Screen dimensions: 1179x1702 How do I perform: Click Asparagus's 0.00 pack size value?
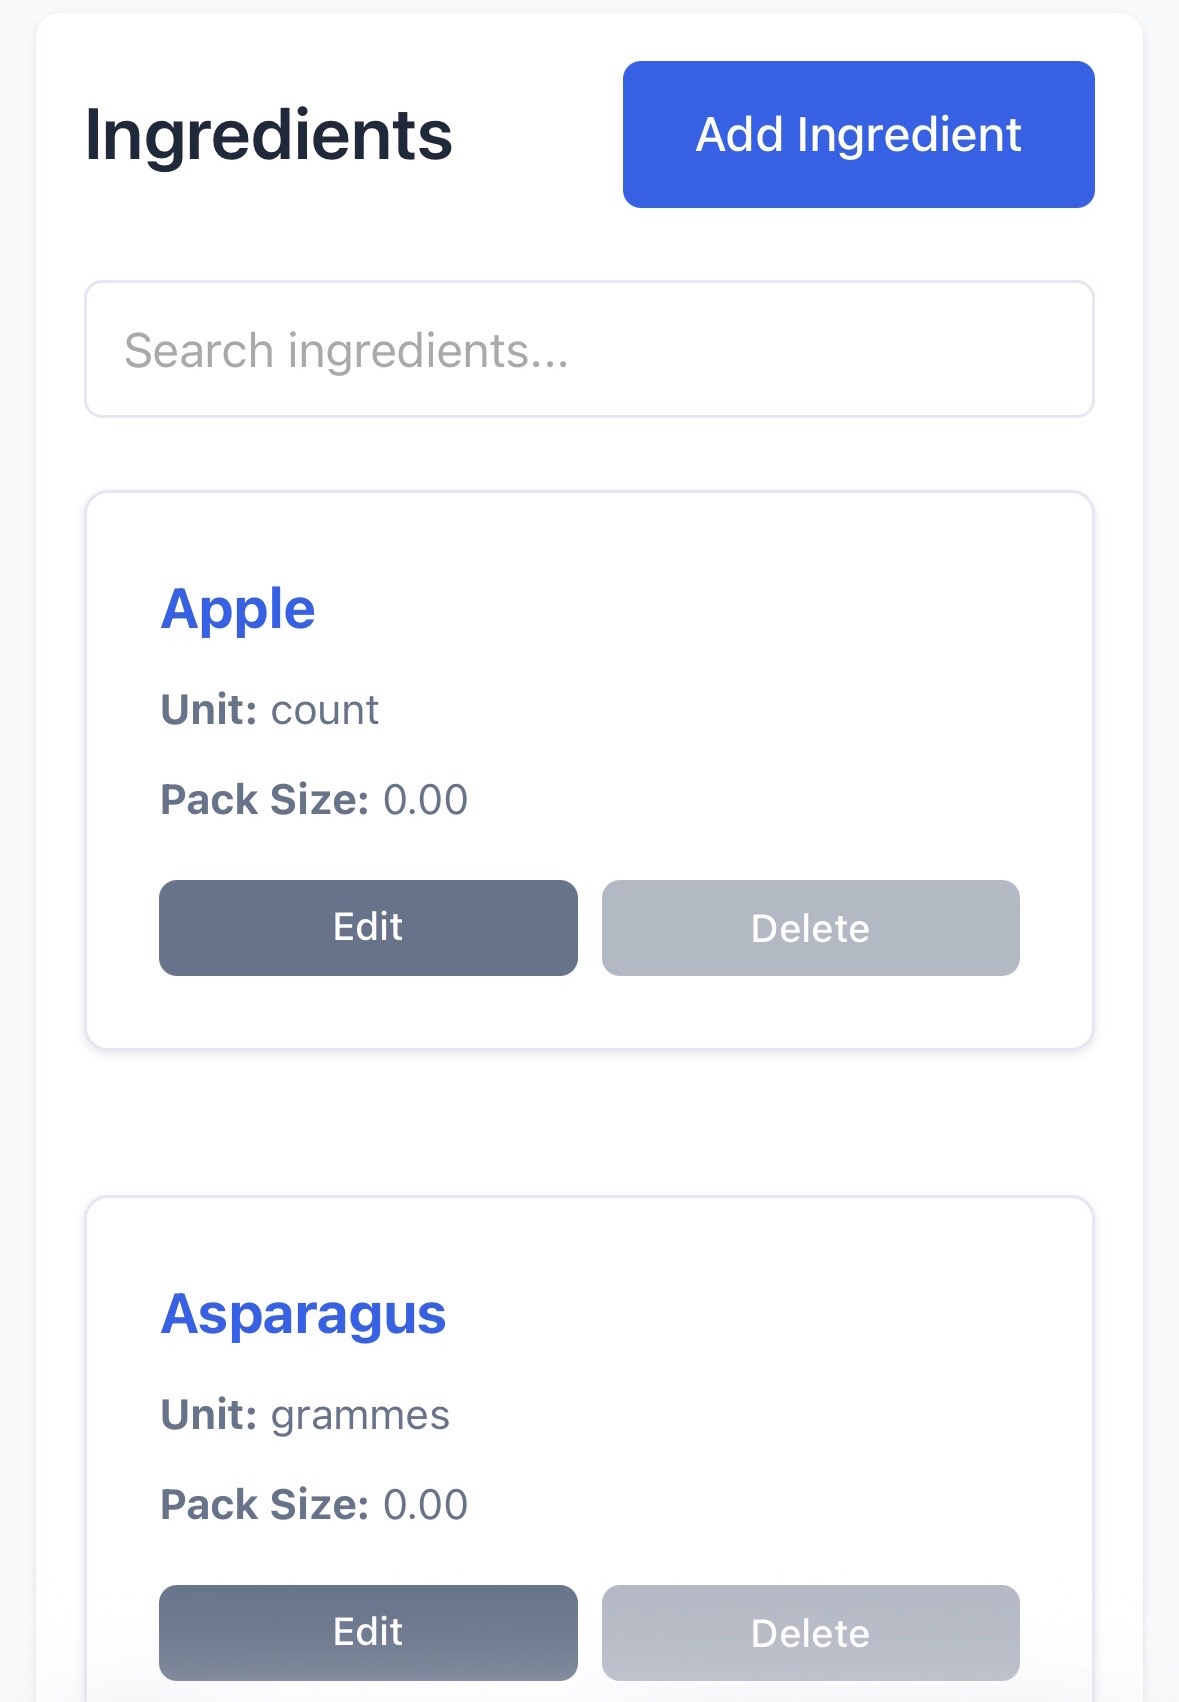[426, 1505]
